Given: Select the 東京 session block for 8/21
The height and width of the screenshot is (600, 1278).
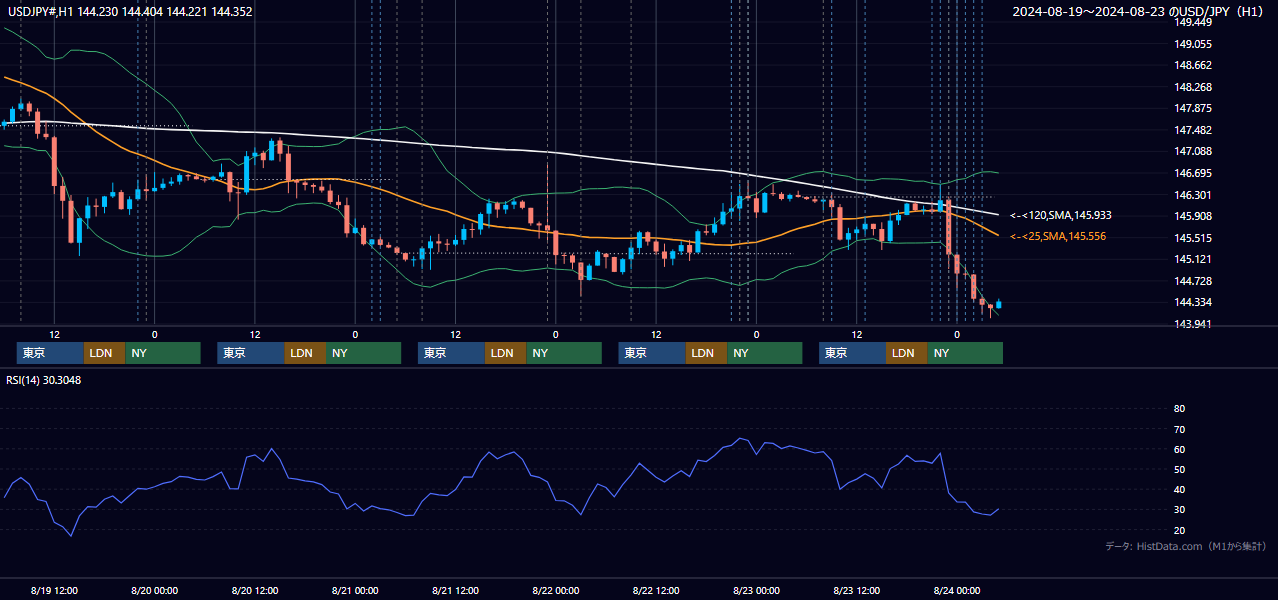Looking at the screenshot, I should pyautogui.click(x=451, y=353).
